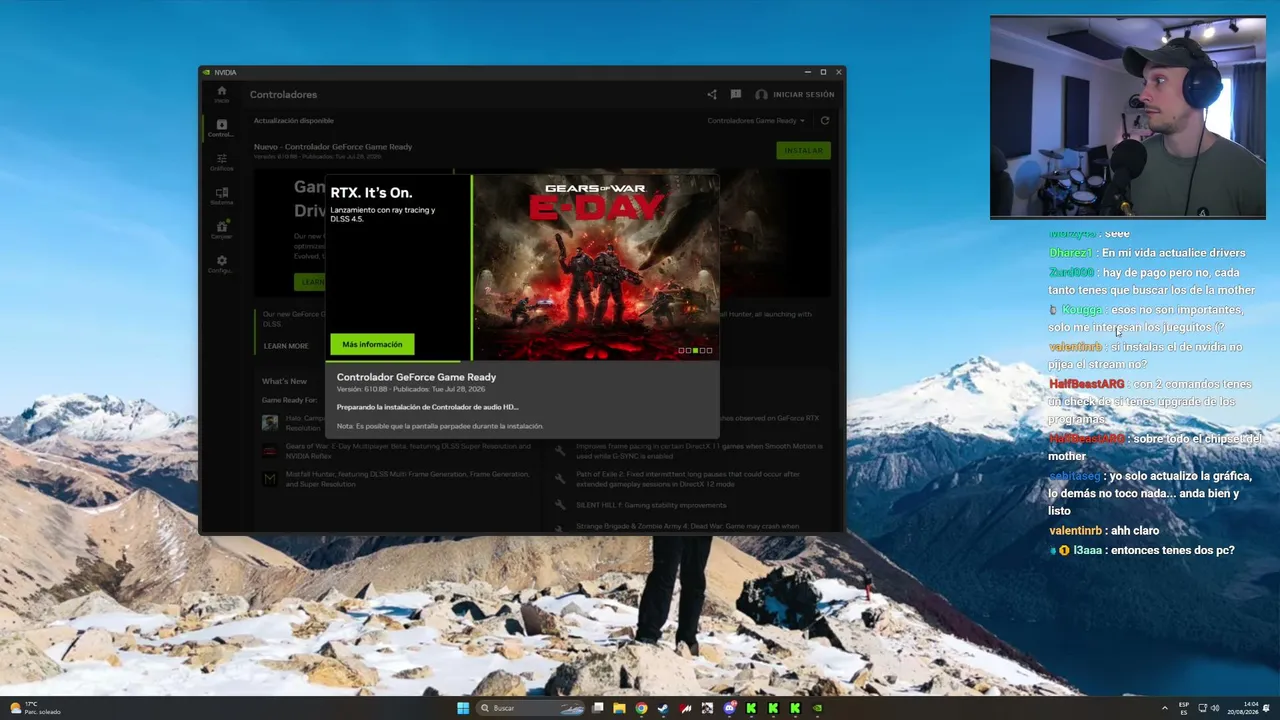Click the wrench icon beside SILENT HILL f
The width and height of the screenshot is (1280, 720).
click(x=560, y=505)
